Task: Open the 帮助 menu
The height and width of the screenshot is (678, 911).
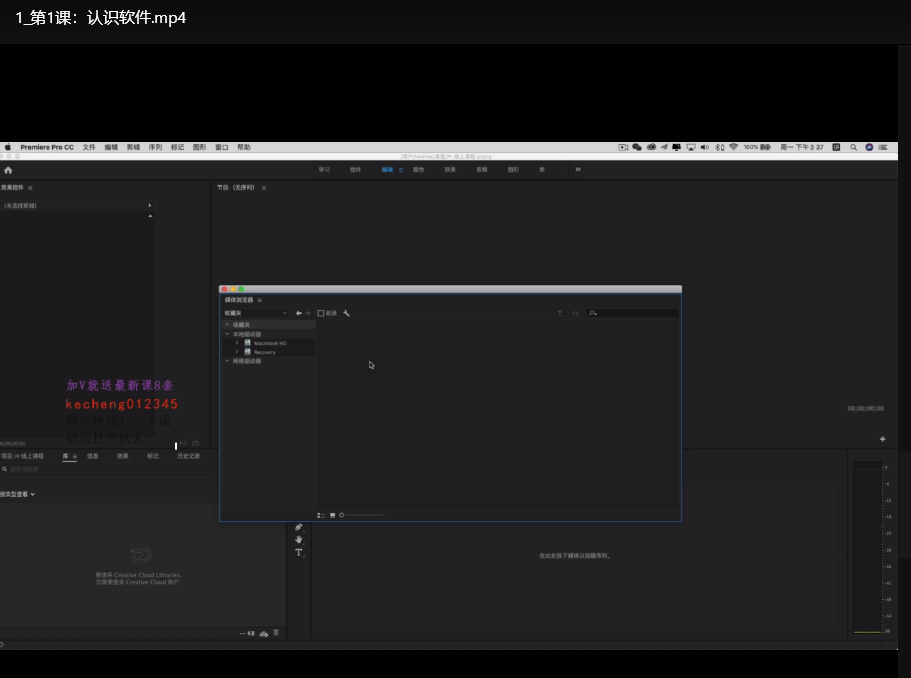Action: tap(244, 148)
